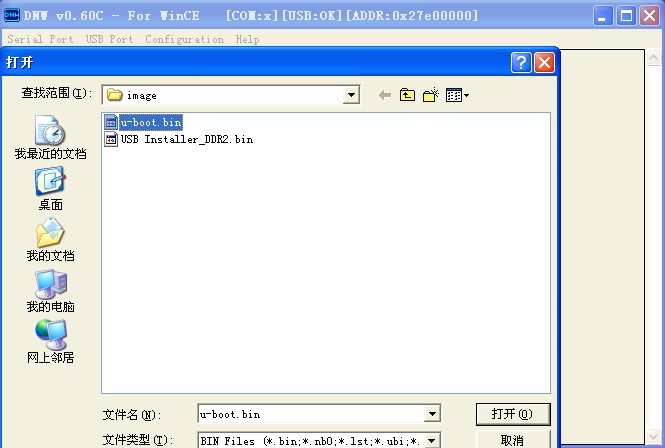
Task: Select My Computer (我的电脑) in the sidebar
Action: (50, 291)
